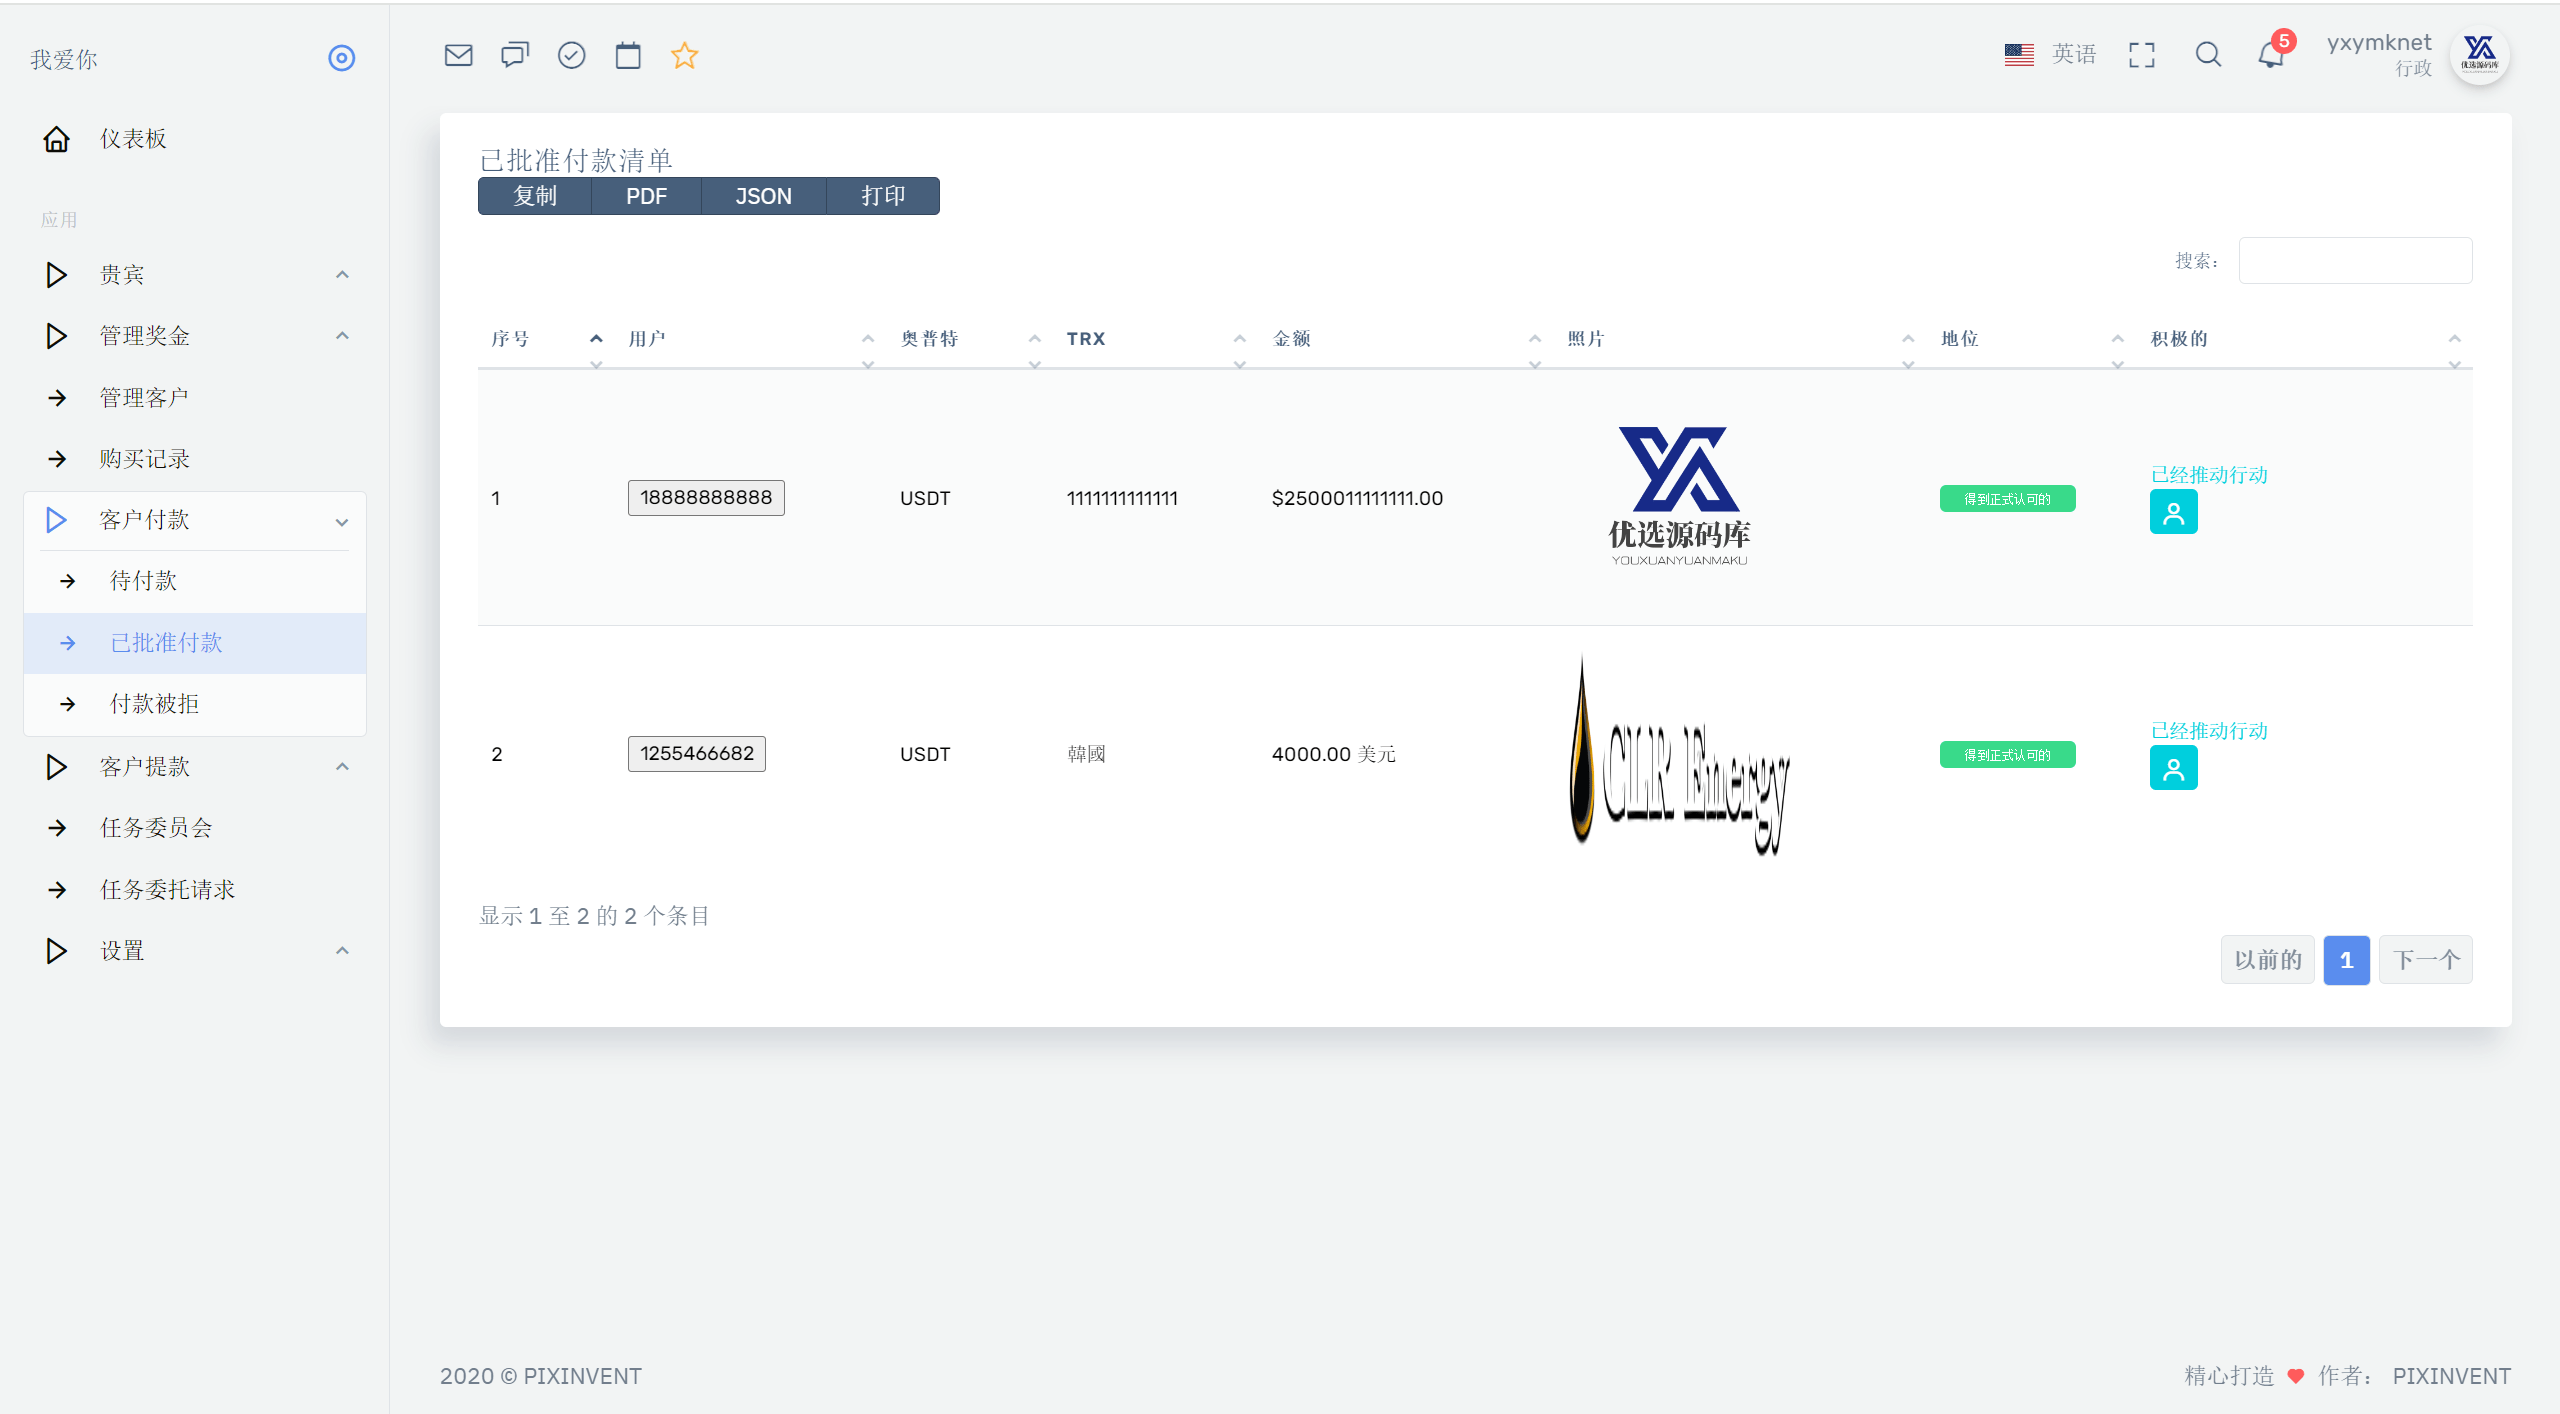The image size is (2560, 1414).
Task: Expand the 贵宾 menu section
Action: (195, 275)
